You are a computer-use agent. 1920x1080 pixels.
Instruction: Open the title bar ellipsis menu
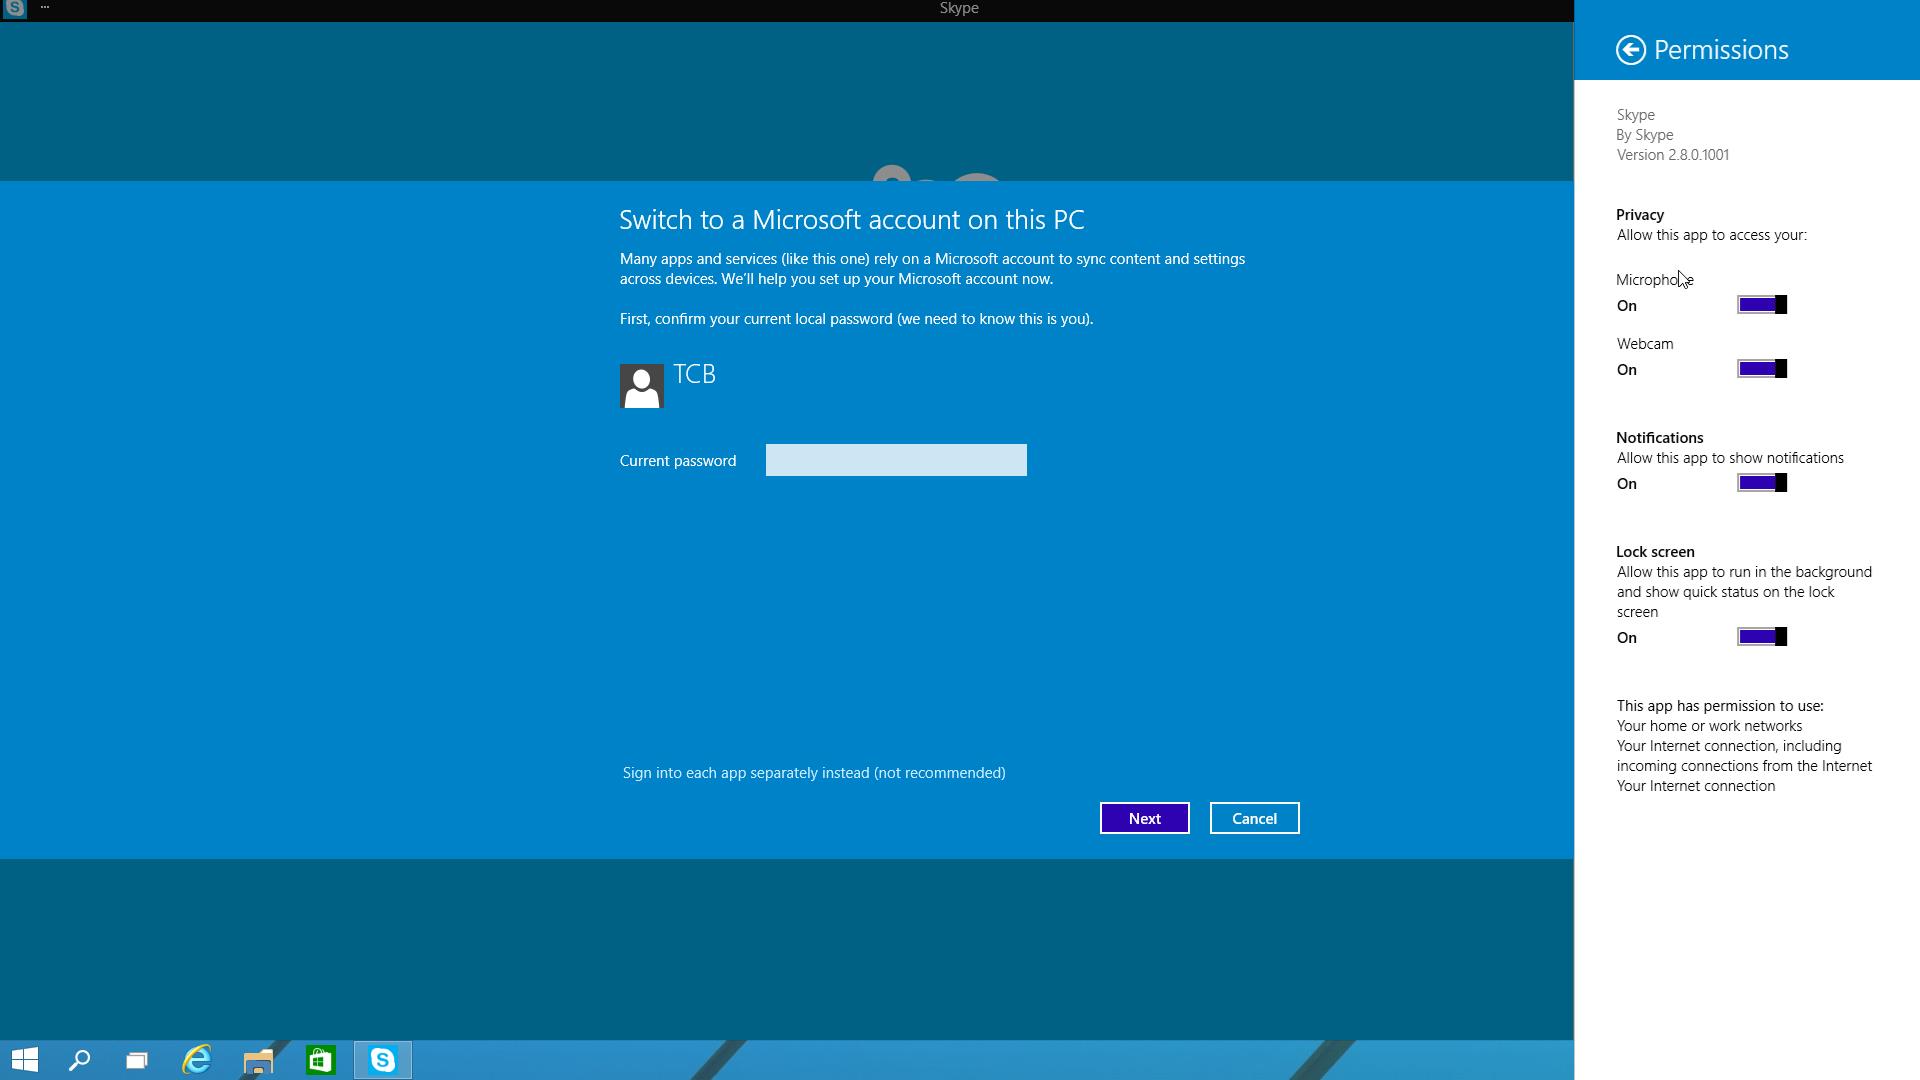[45, 7]
